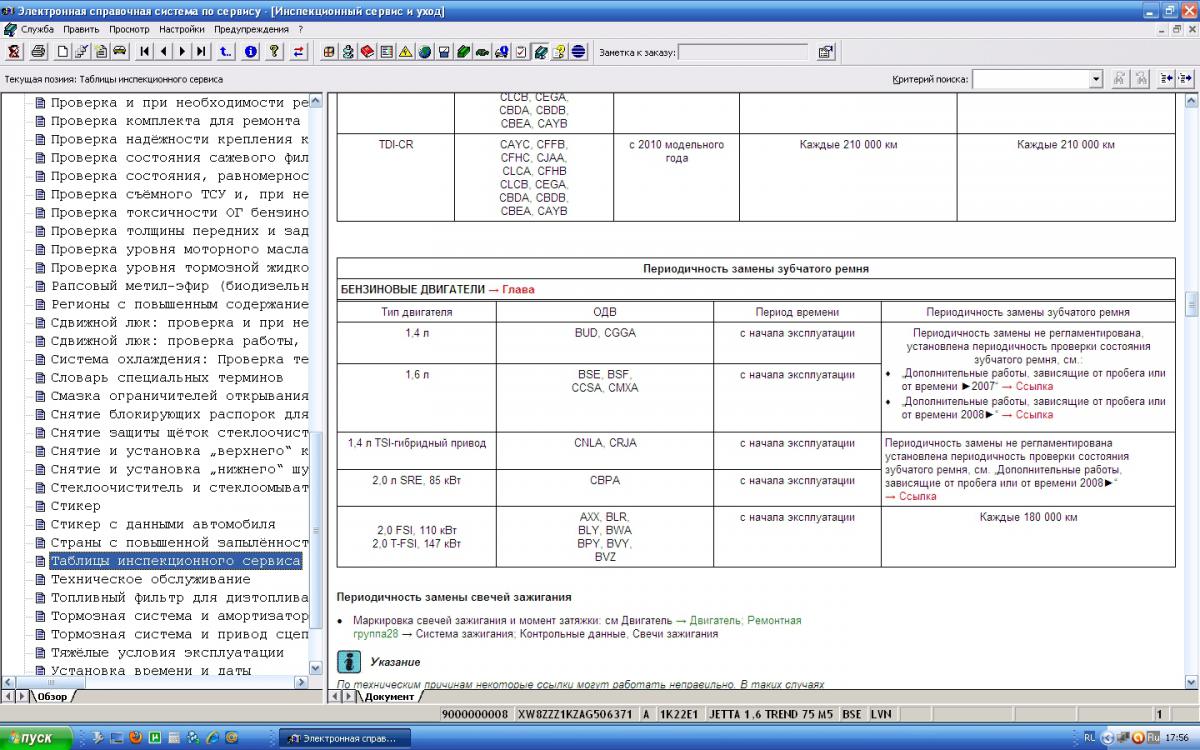Open the '?' help menu
Viewport: 1200px width, 750px height.
point(300,29)
